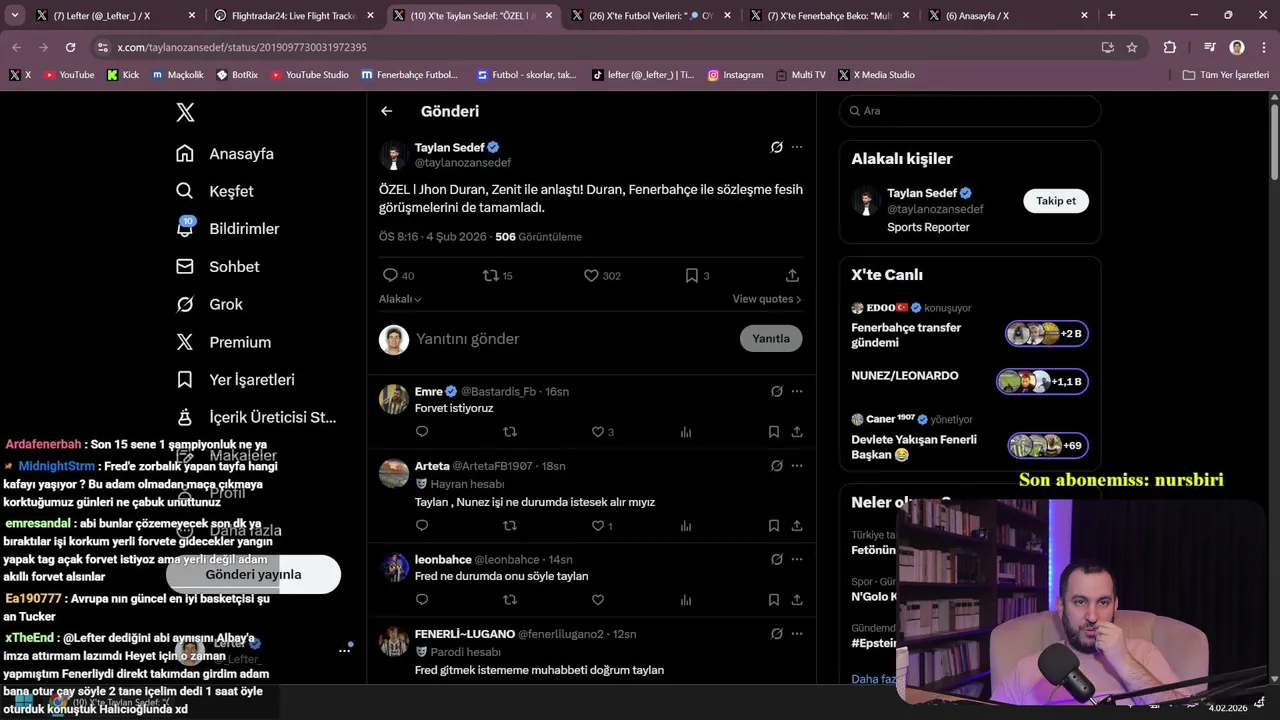Open the X logo home icon

point(185,112)
